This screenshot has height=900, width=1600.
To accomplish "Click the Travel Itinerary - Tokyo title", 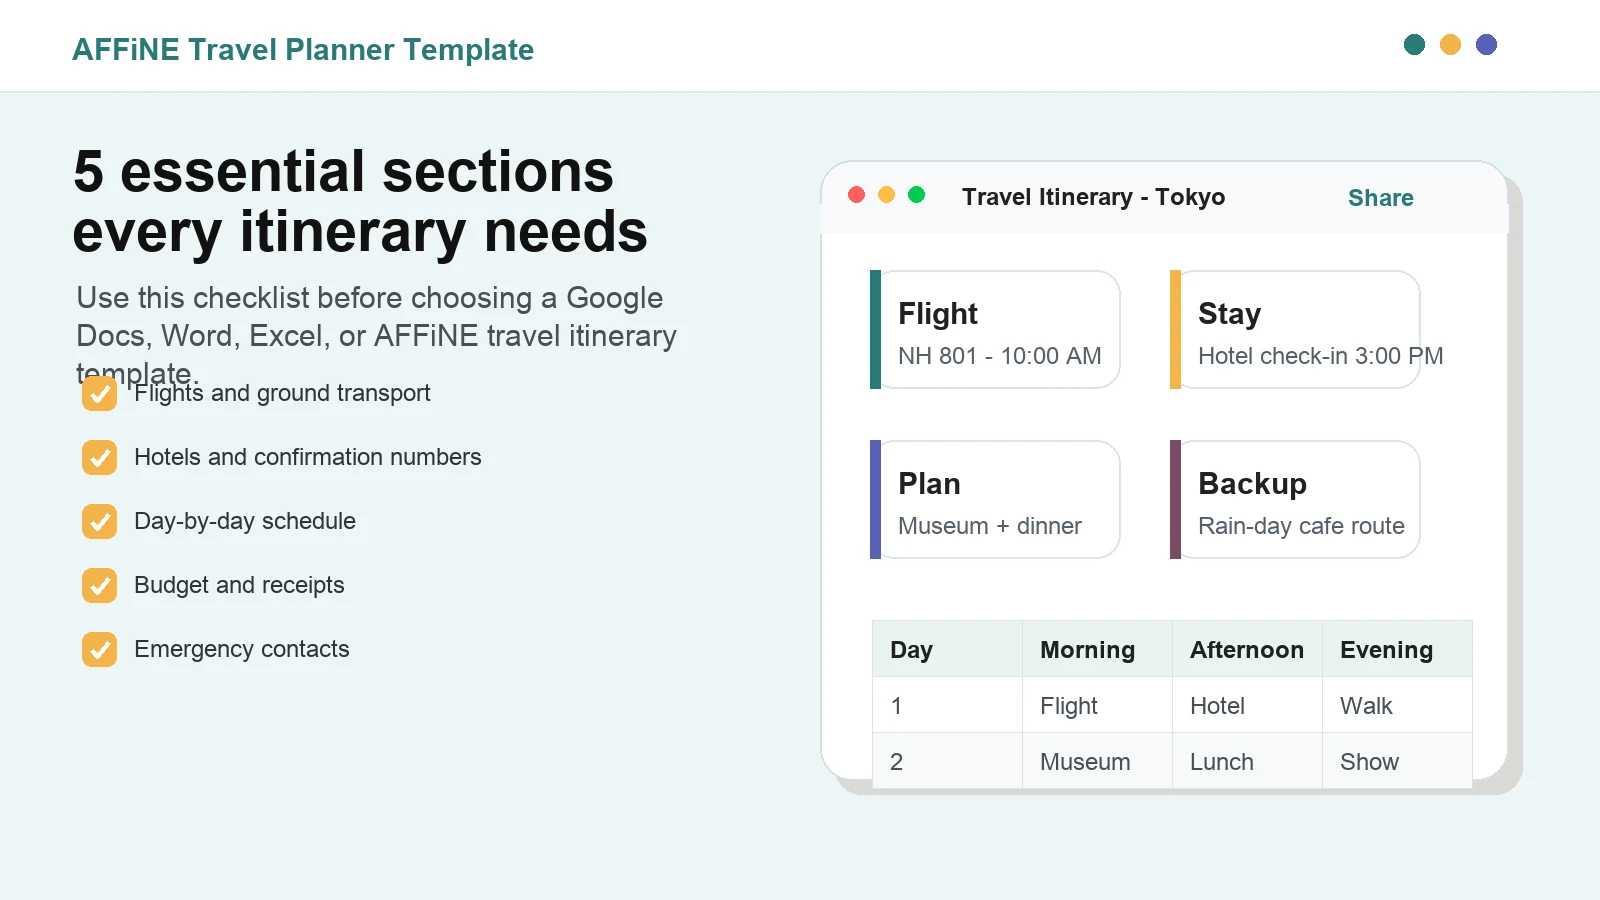I will tap(1093, 197).
